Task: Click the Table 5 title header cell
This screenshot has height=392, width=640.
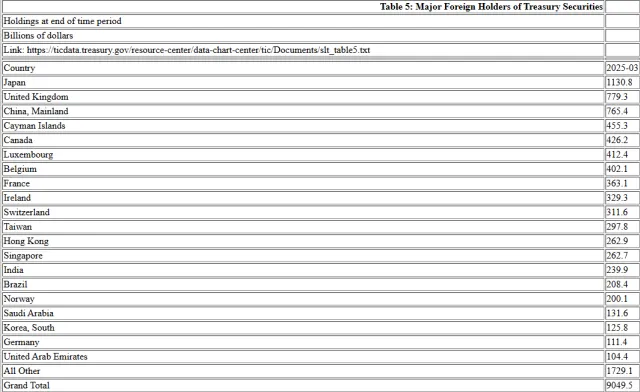Action: coord(303,7)
